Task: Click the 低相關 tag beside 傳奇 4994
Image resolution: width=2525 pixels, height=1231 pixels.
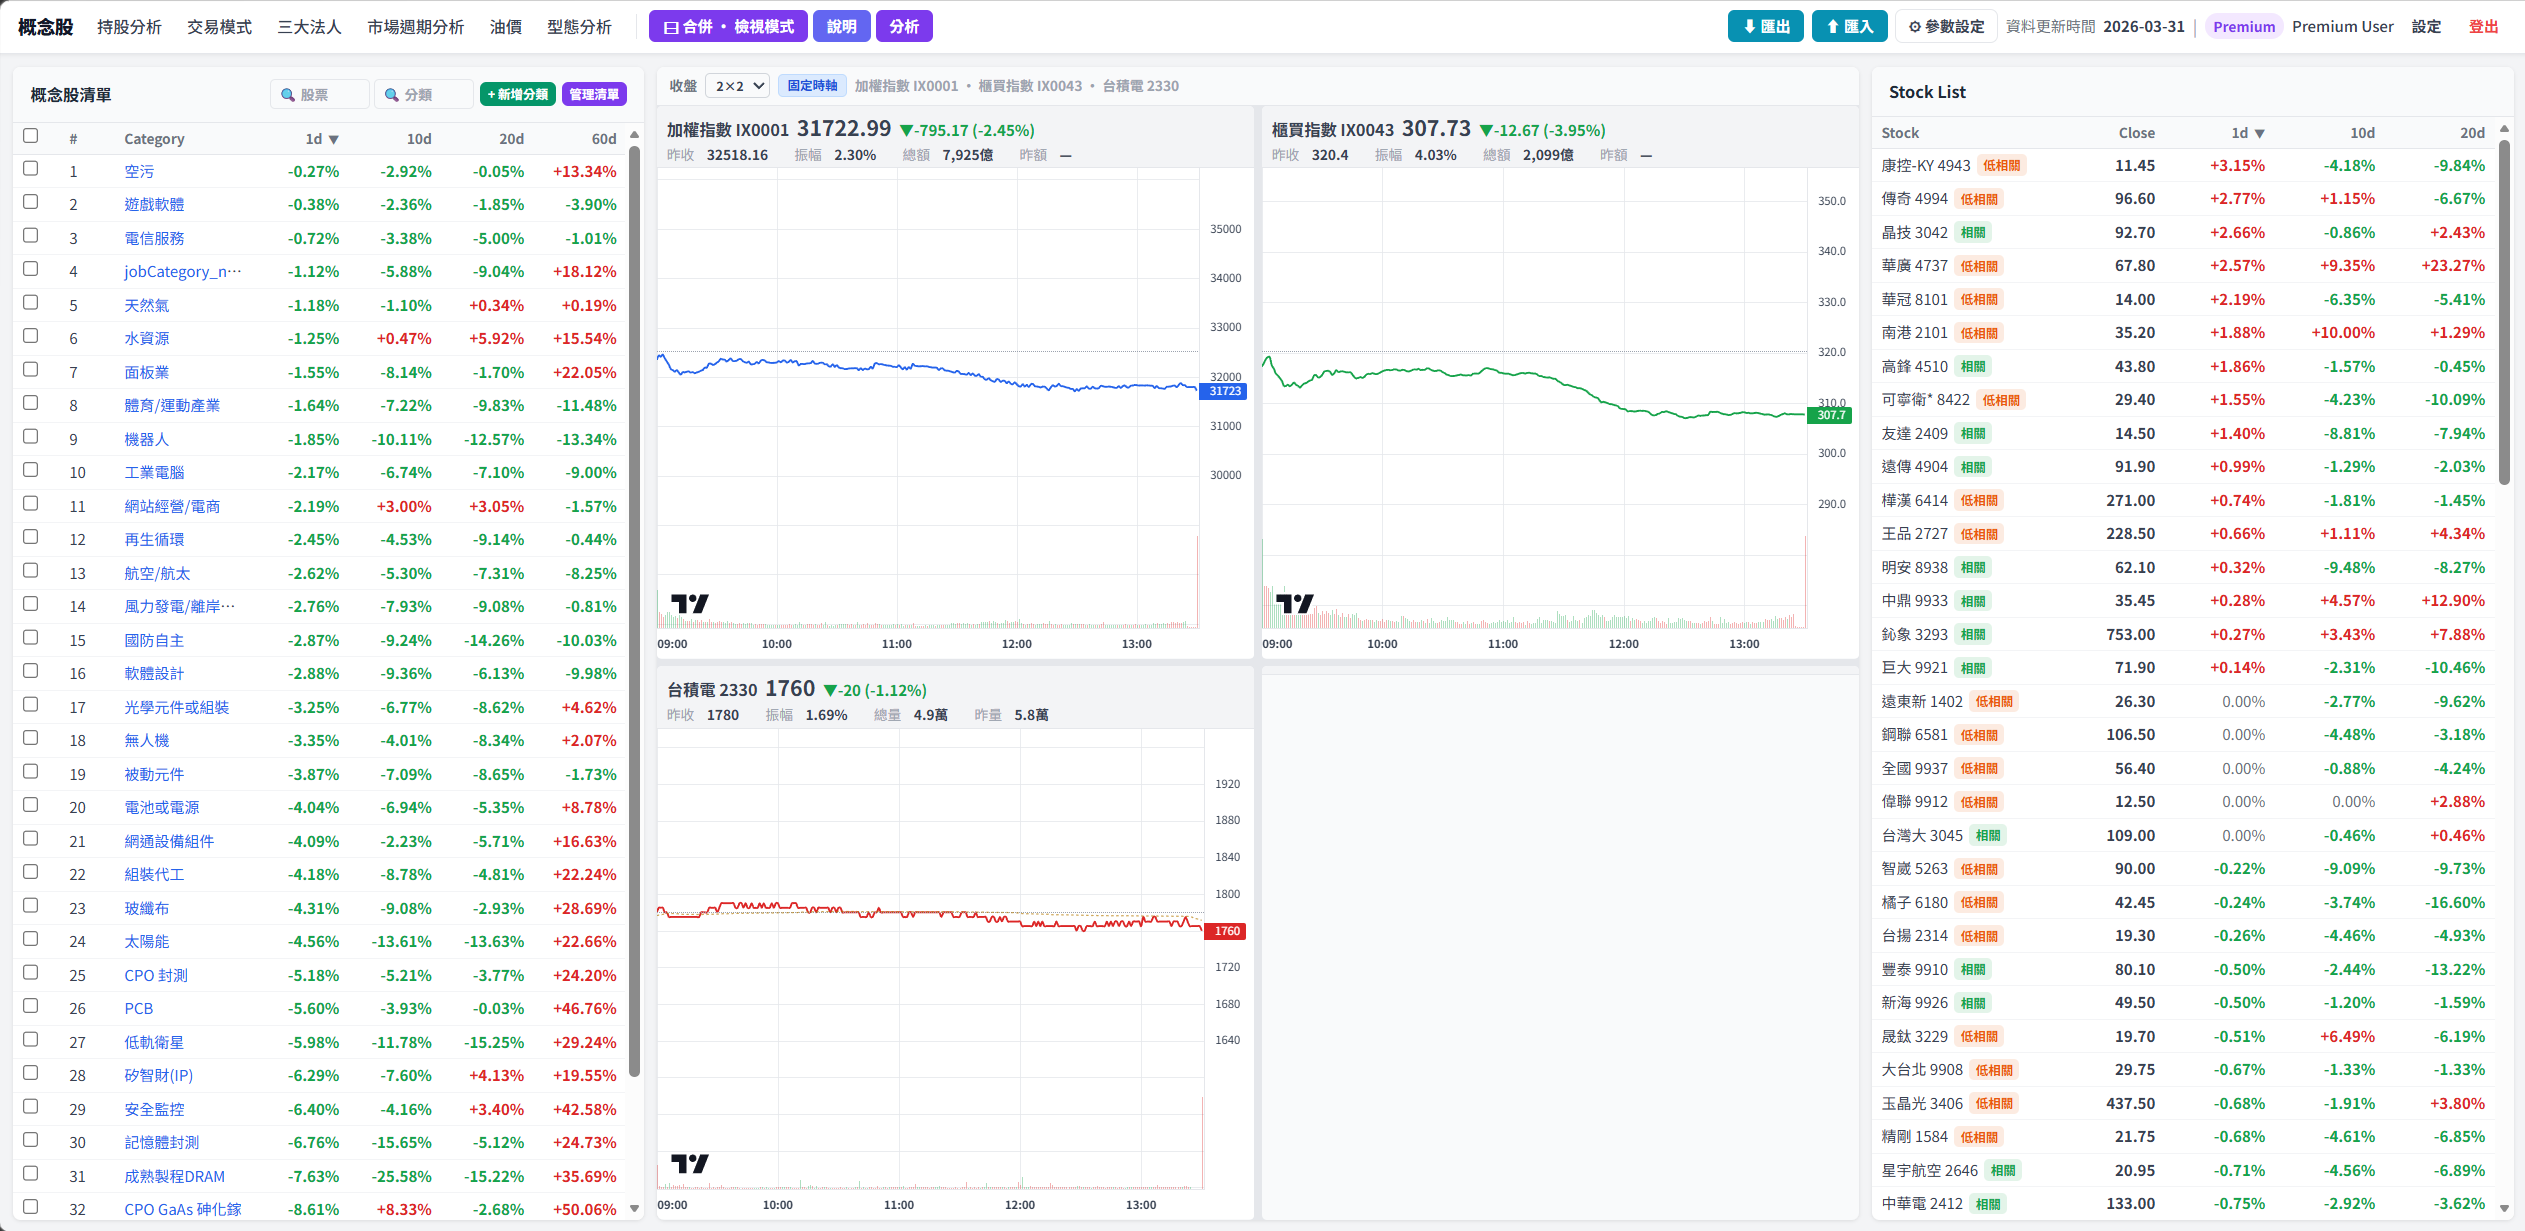Action: pyautogui.click(x=1979, y=199)
